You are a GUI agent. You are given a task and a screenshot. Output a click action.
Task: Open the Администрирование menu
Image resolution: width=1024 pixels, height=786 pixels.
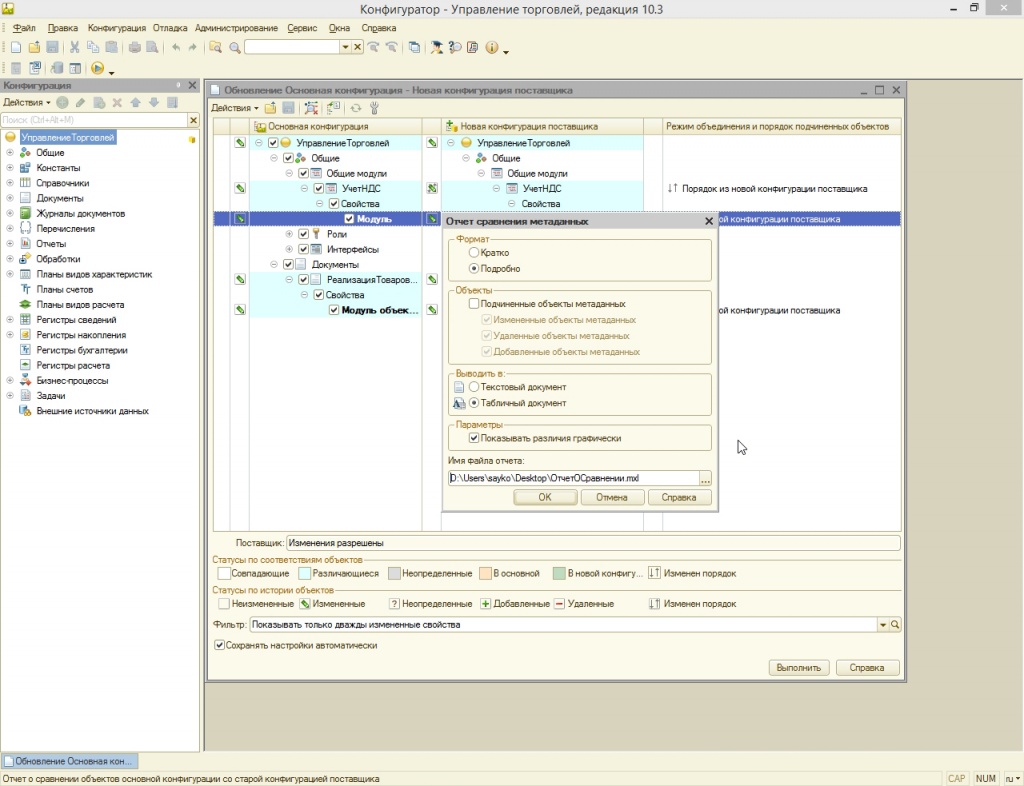236,28
